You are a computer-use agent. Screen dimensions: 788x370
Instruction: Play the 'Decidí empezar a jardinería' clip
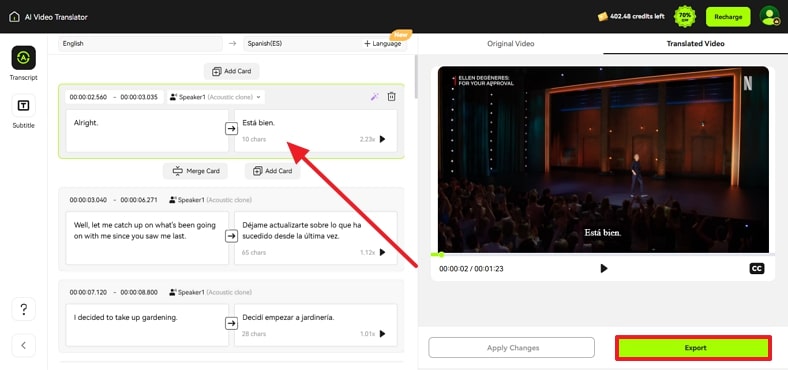382,334
